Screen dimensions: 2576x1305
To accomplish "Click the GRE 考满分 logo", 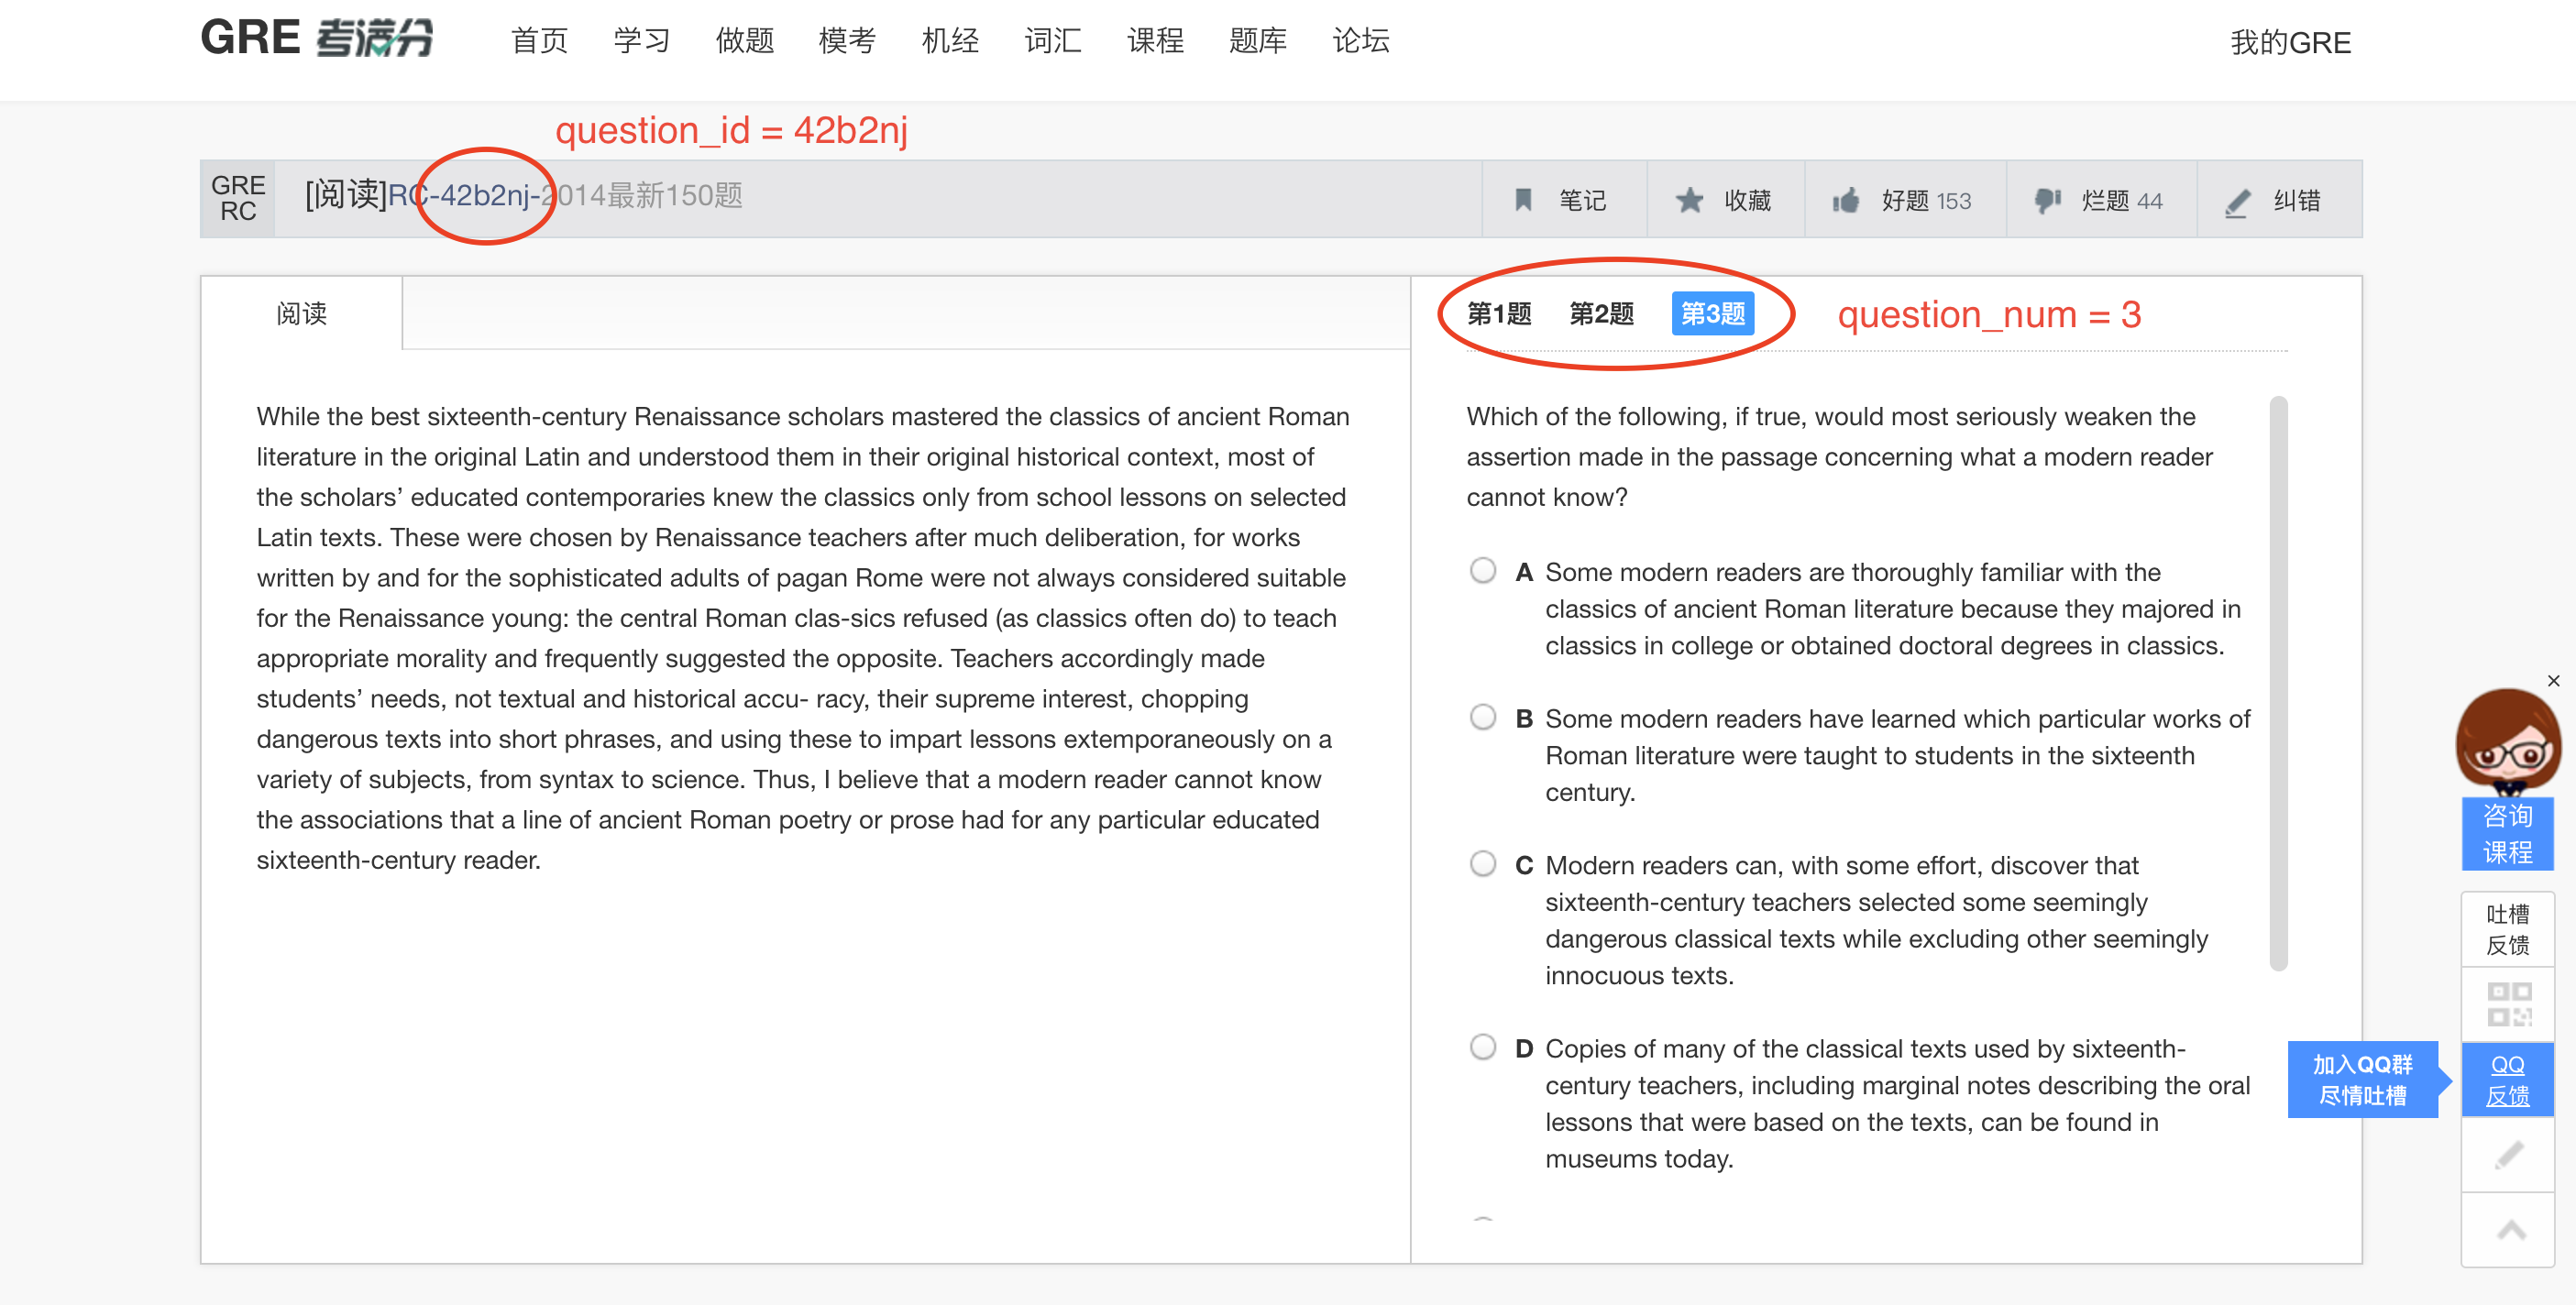I will coord(316,38).
